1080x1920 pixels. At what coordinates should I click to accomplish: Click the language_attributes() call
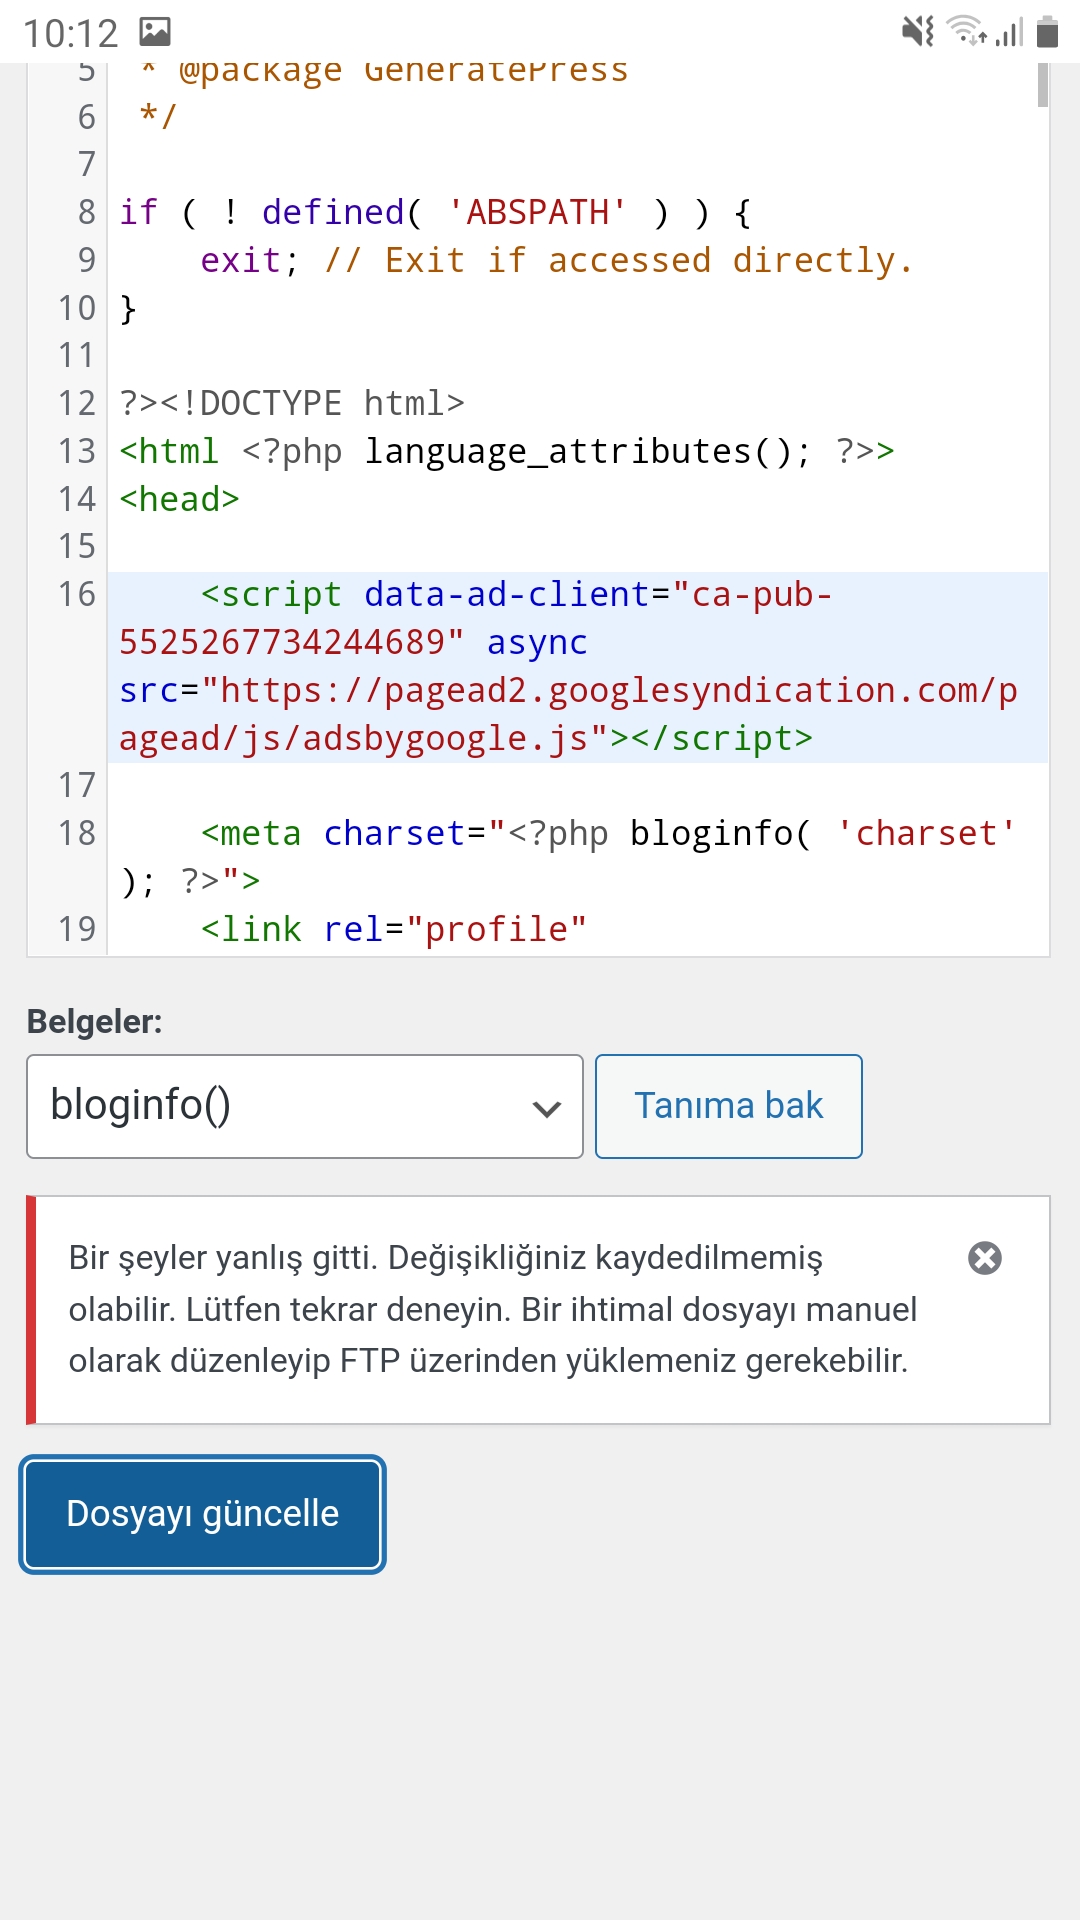587,452
